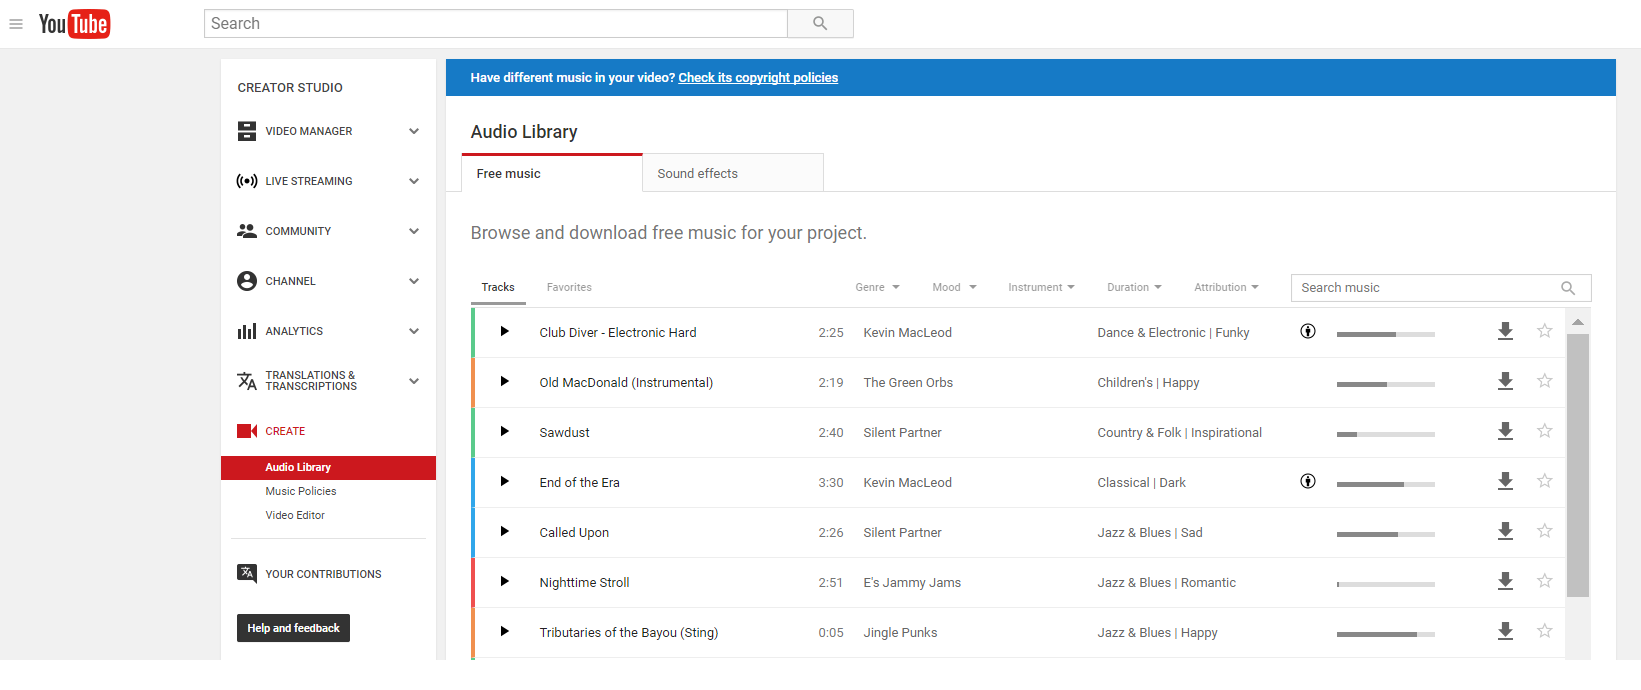
Task: Play the Called Upon track
Action: (x=504, y=531)
